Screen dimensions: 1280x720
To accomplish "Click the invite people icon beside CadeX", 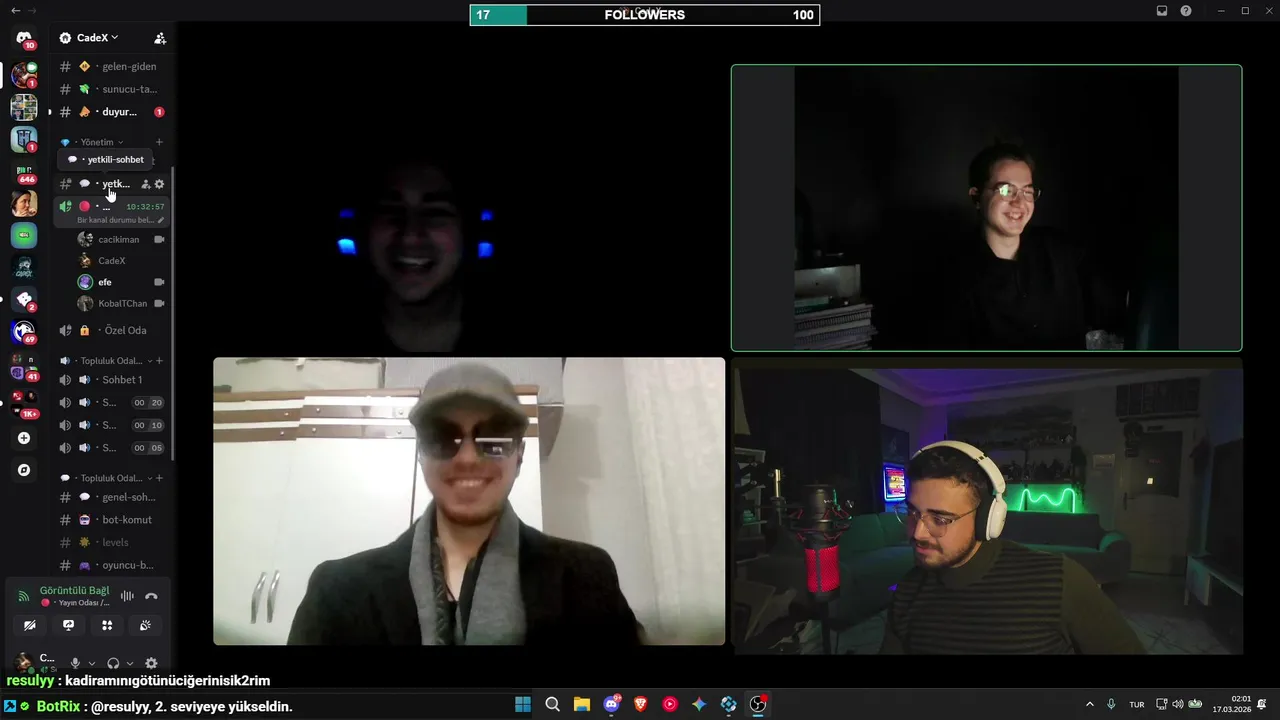I will tap(160, 38).
